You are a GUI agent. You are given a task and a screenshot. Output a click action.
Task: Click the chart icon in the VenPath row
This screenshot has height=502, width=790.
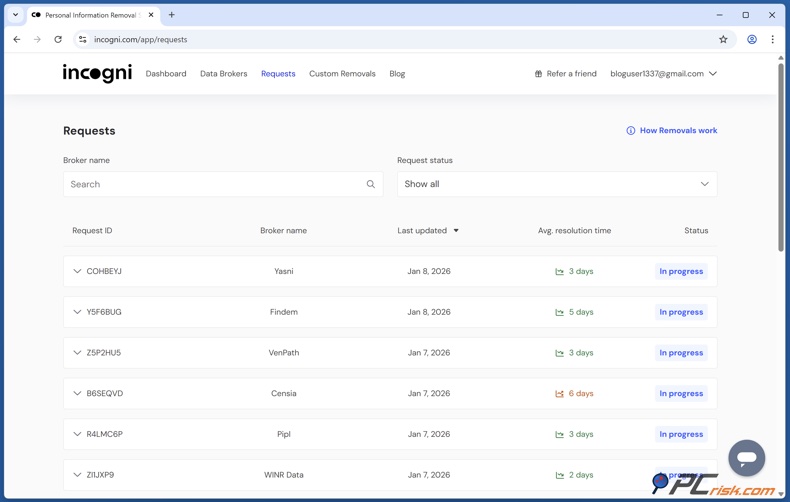(559, 353)
